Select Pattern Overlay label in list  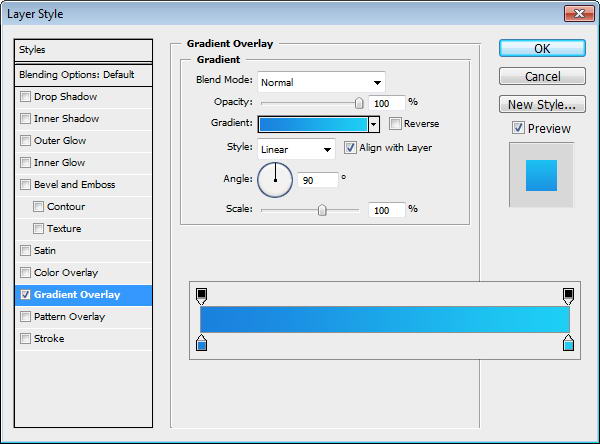[x=69, y=317]
